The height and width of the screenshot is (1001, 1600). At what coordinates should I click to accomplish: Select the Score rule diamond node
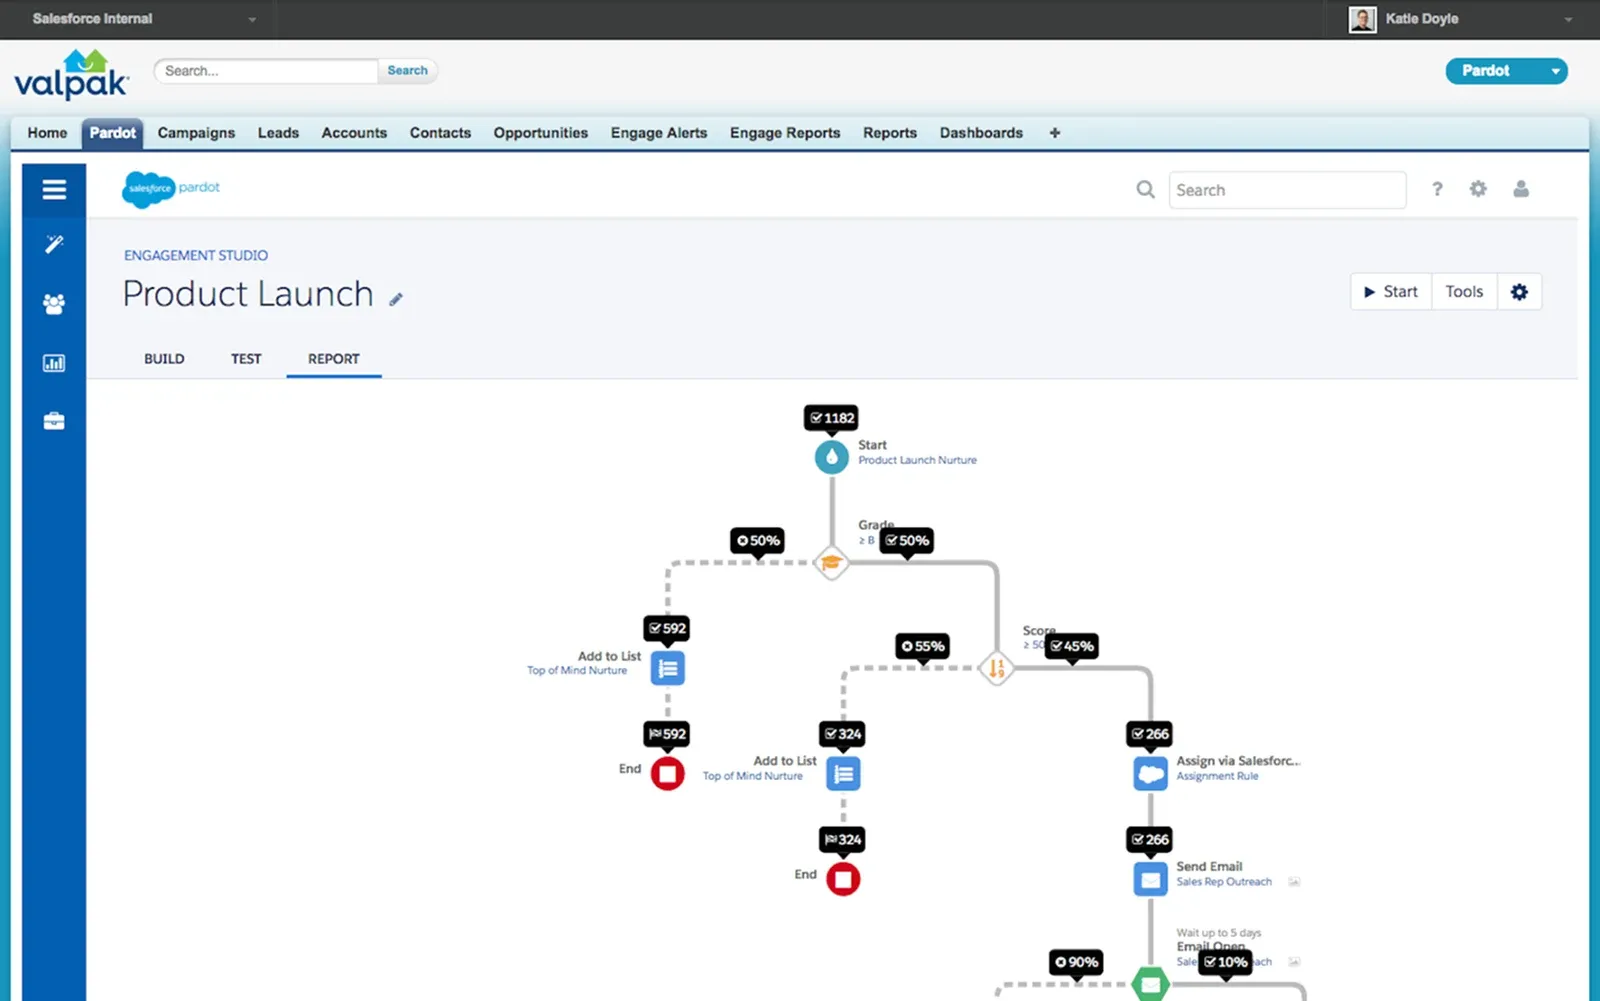[996, 668]
